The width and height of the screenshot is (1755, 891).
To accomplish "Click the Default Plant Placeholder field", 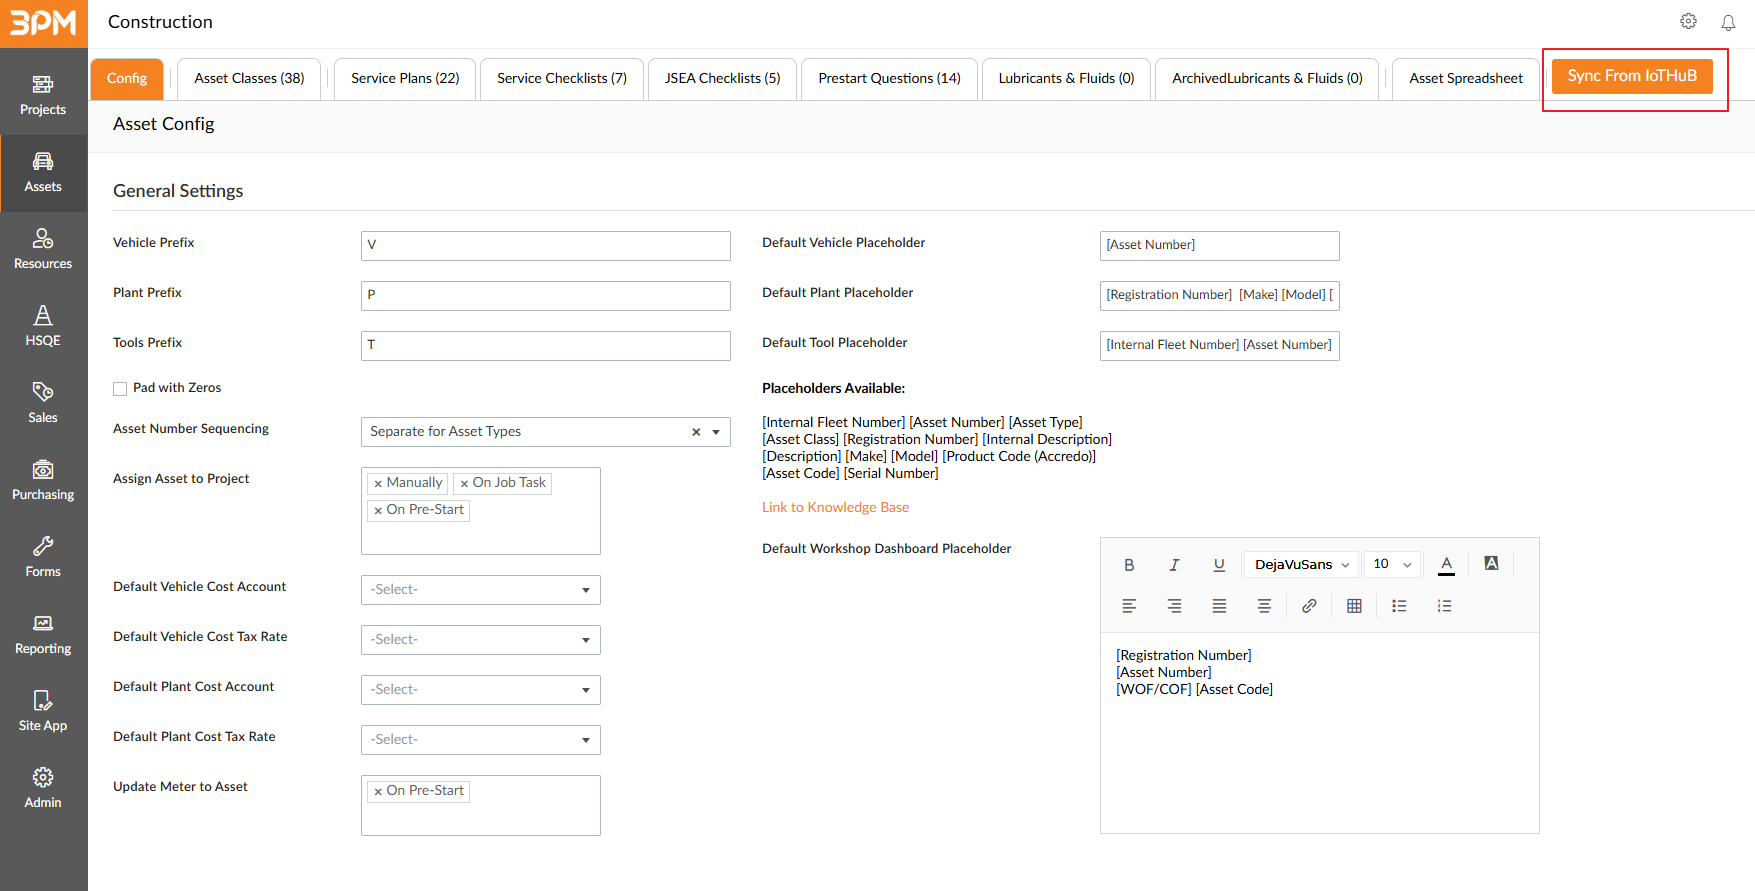I will tap(1220, 296).
